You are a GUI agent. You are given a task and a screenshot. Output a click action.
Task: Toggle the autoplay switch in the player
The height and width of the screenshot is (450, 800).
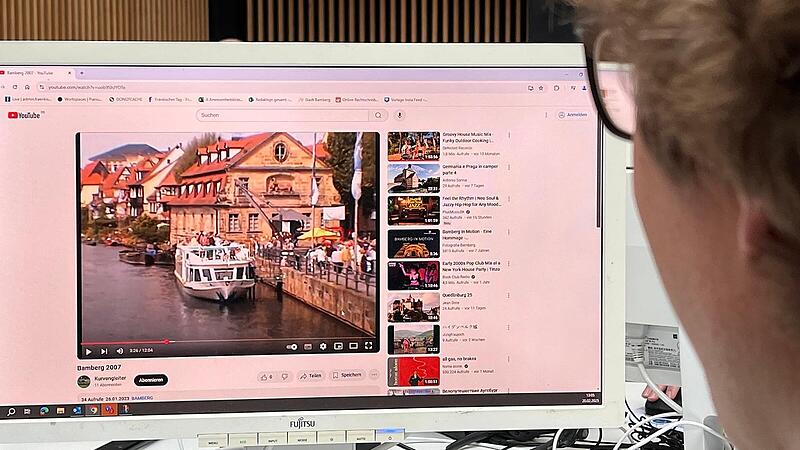point(292,347)
